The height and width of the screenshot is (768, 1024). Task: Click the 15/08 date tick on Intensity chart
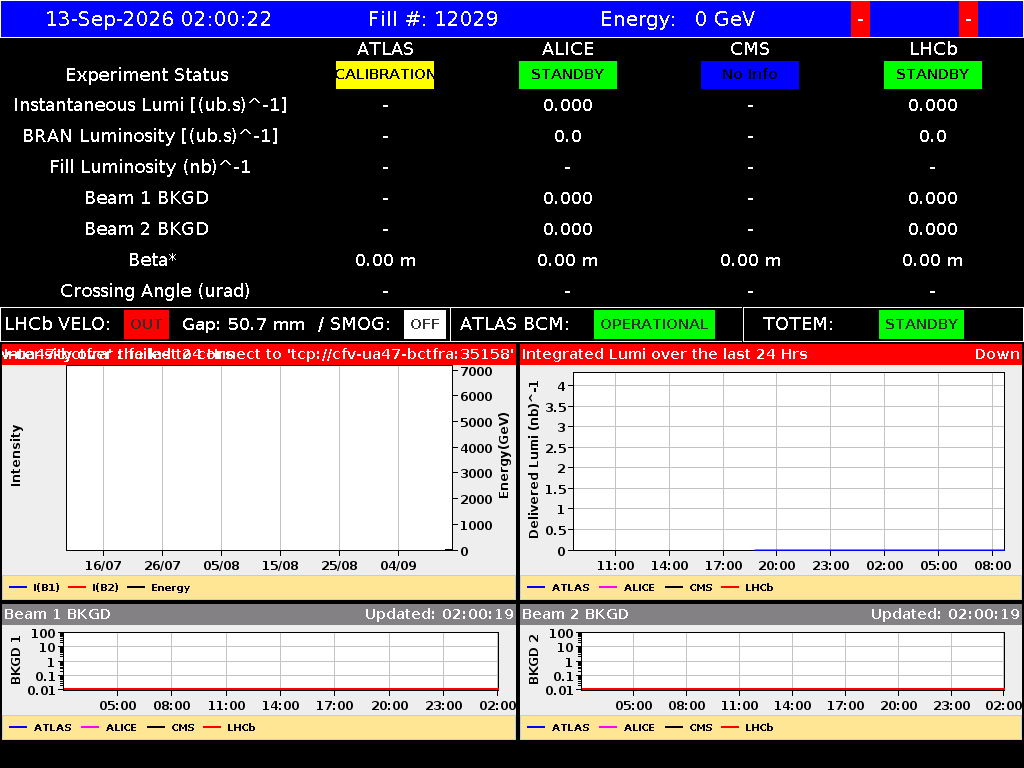click(280, 566)
